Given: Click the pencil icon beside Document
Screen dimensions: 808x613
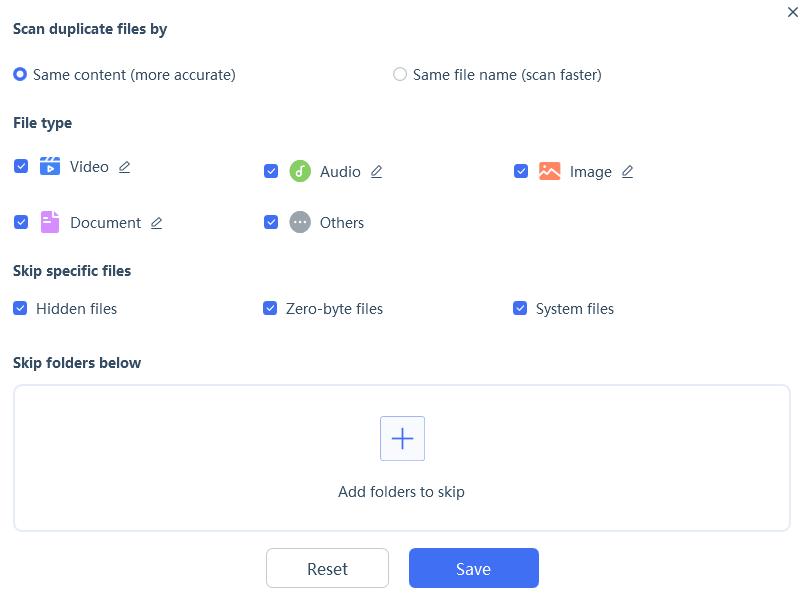Looking at the screenshot, I should pos(156,223).
